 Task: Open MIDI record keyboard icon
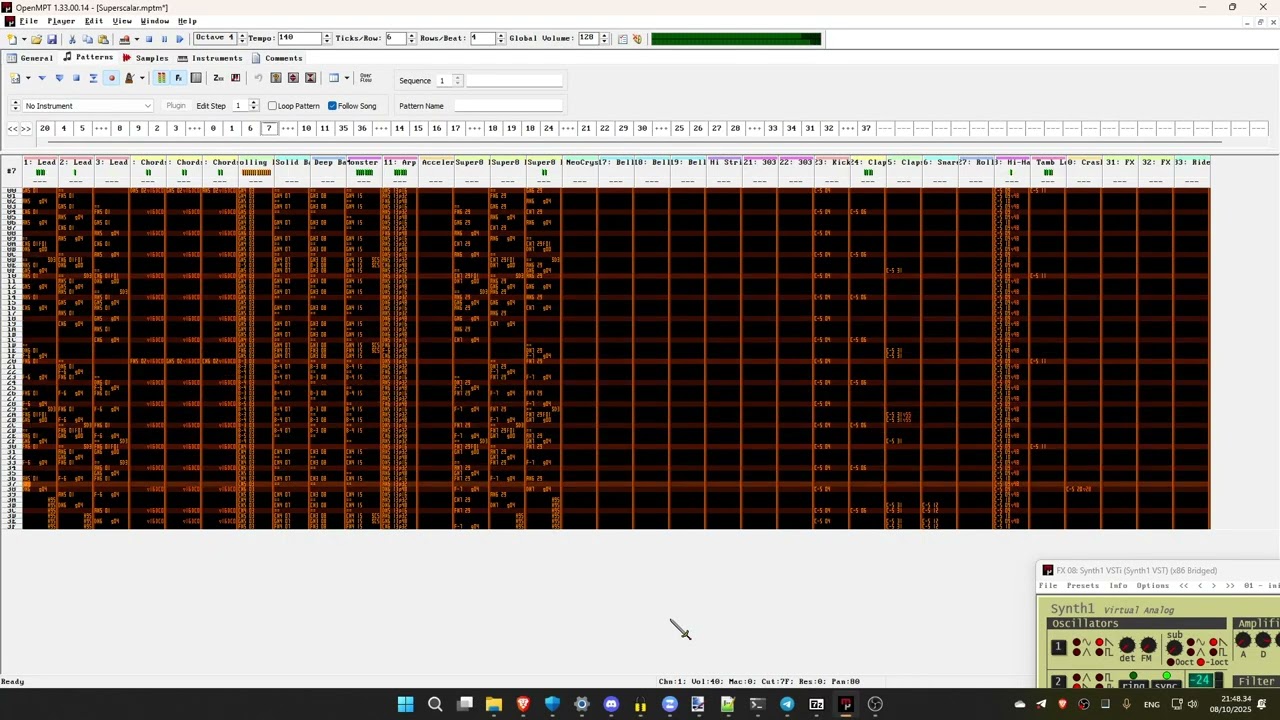click(x=124, y=39)
